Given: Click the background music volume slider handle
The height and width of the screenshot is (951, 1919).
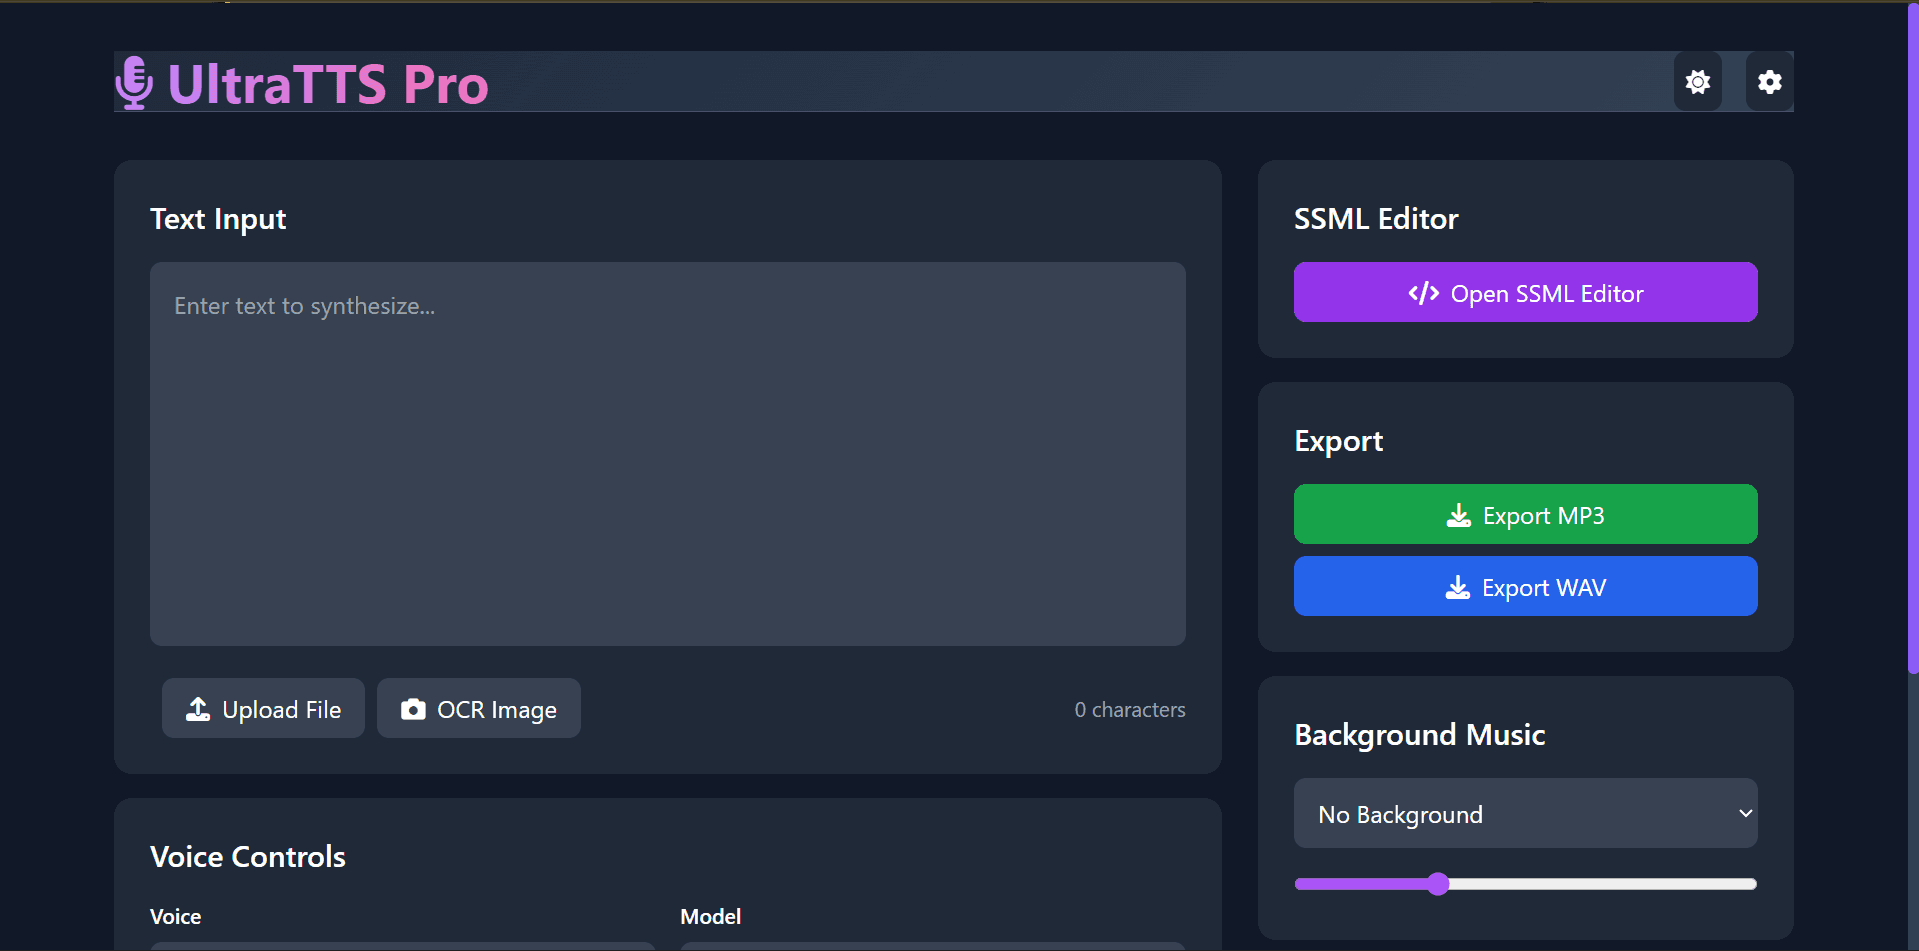Looking at the screenshot, I should pos(1438,884).
